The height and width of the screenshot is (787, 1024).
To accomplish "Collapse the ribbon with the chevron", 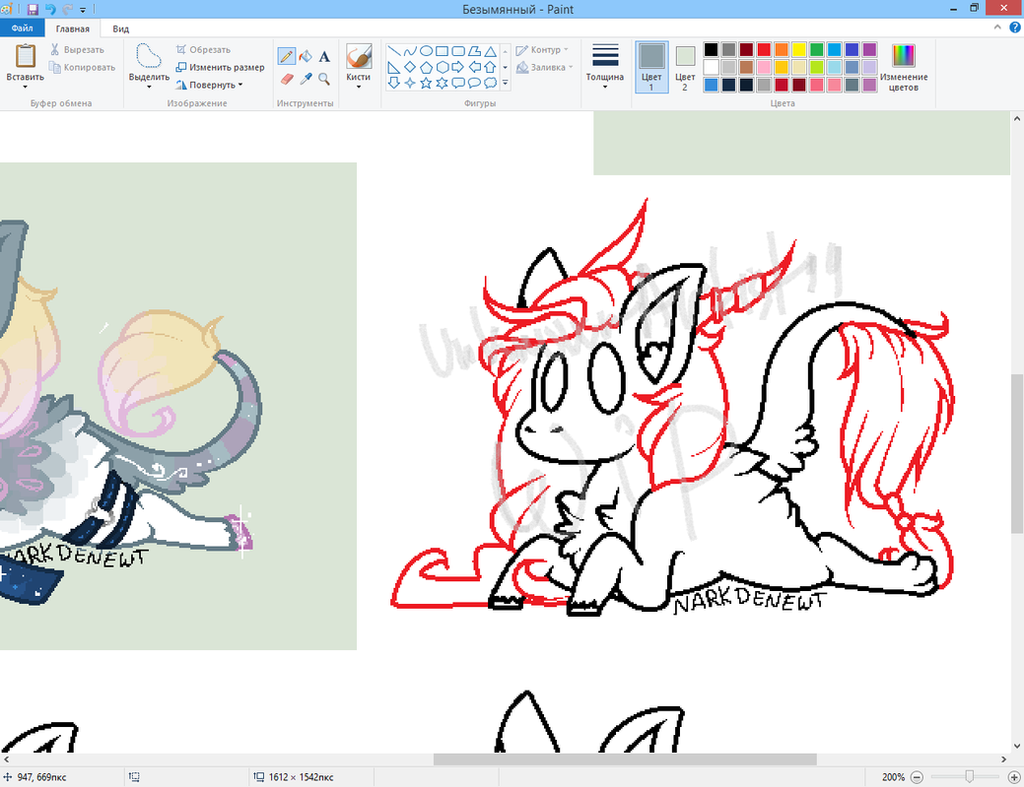I will pyautogui.click(x=997, y=27).
